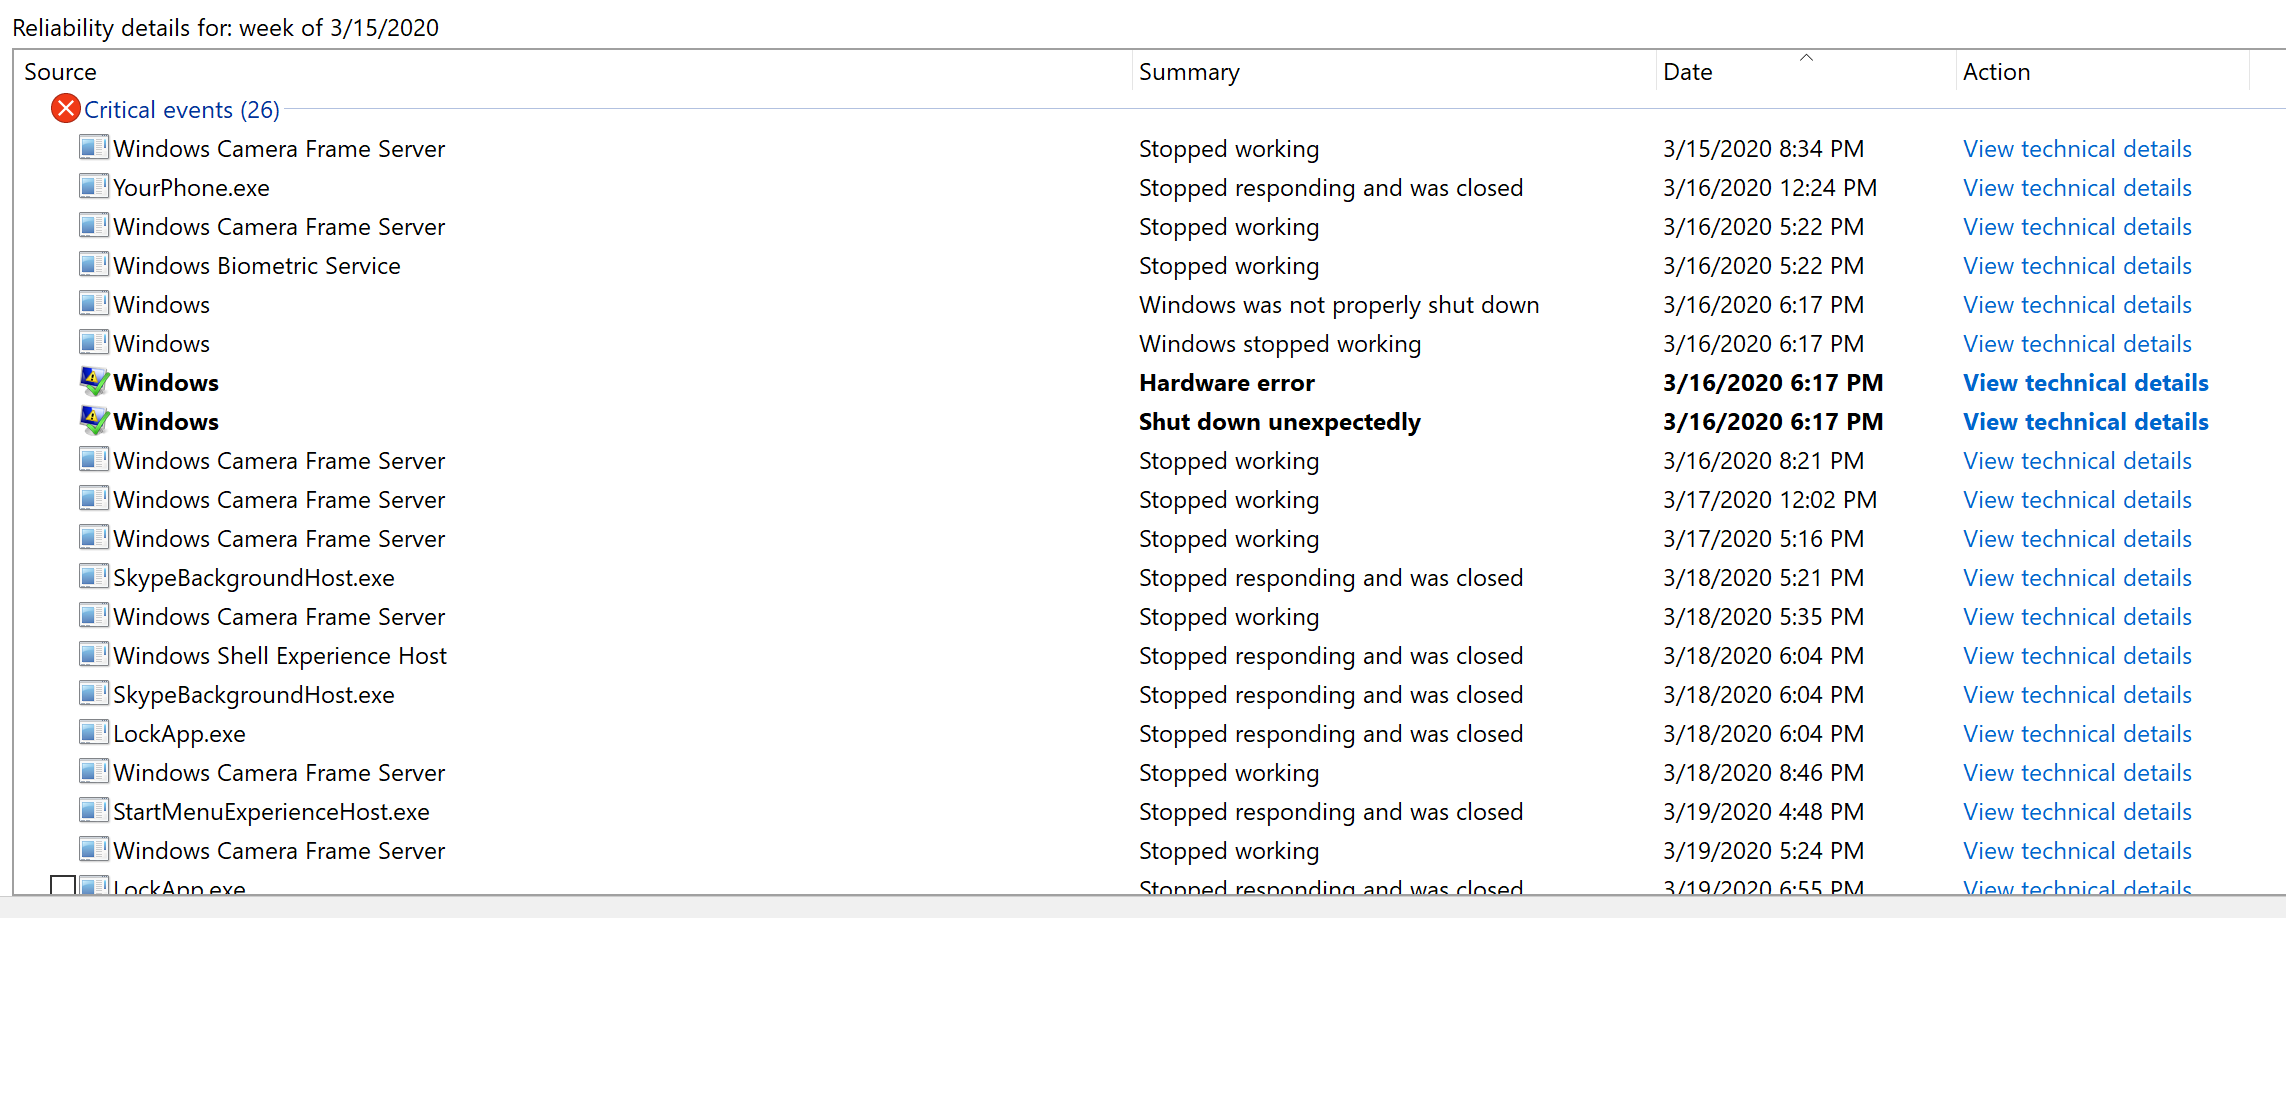Click the icon on the Windows was not properly shut down row

pyautogui.click(x=94, y=304)
